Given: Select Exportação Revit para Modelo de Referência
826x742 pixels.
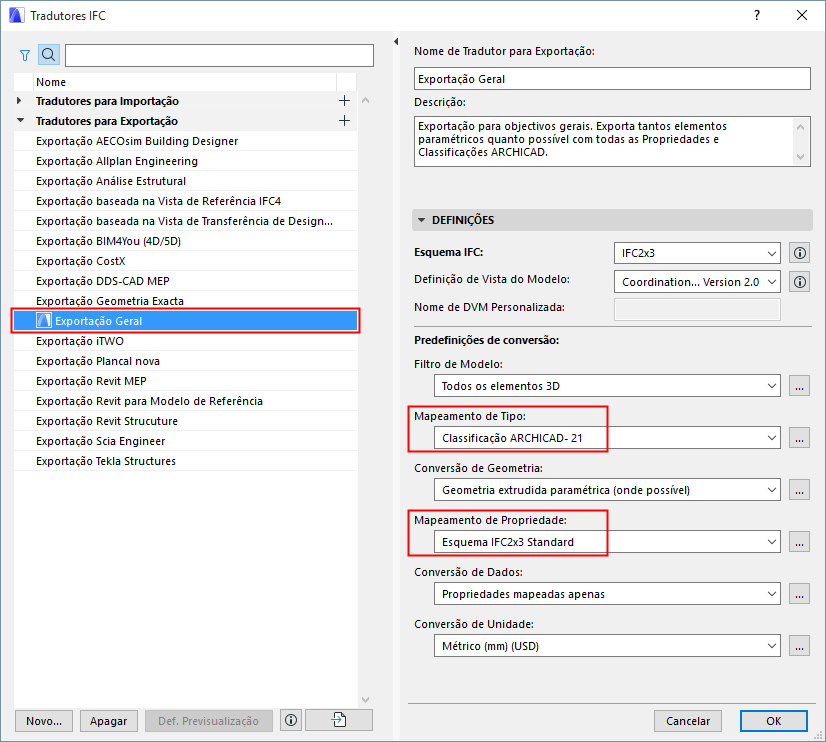Looking at the screenshot, I should [185, 401].
